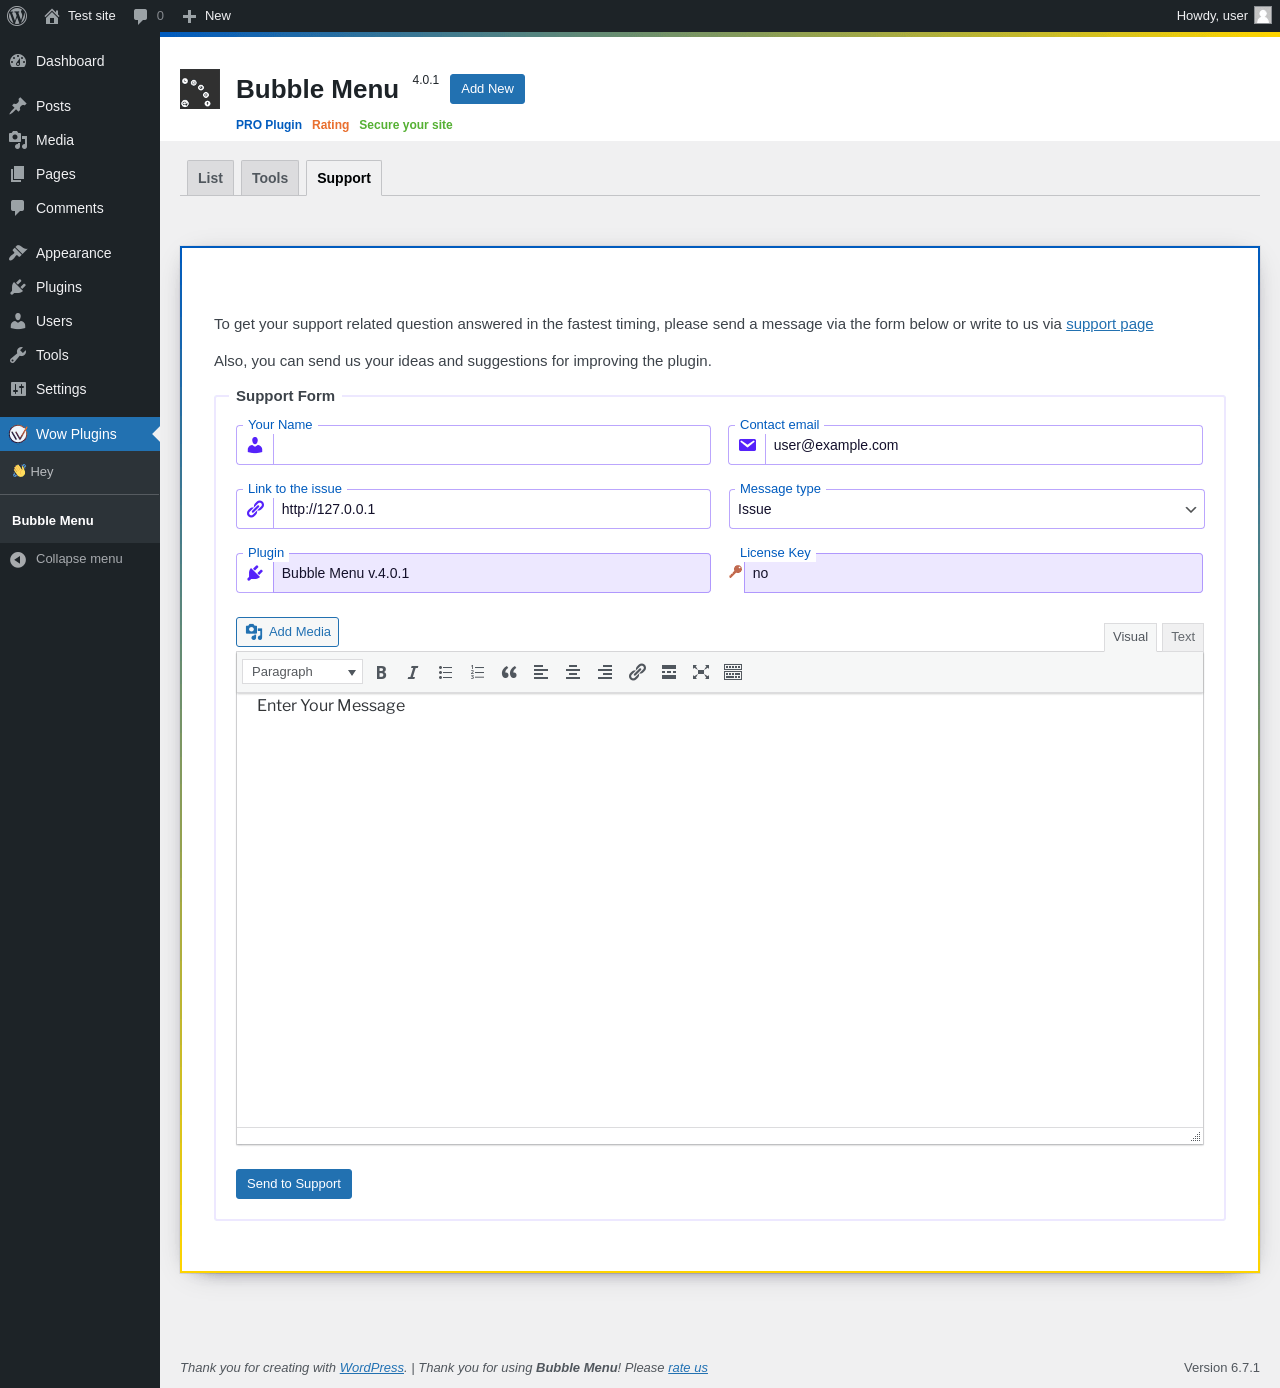The width and height of the screenshot is (1280, 1388).
Task: Open the rate us footer link
Action: pyautogui.click(x=688, y=1368)
